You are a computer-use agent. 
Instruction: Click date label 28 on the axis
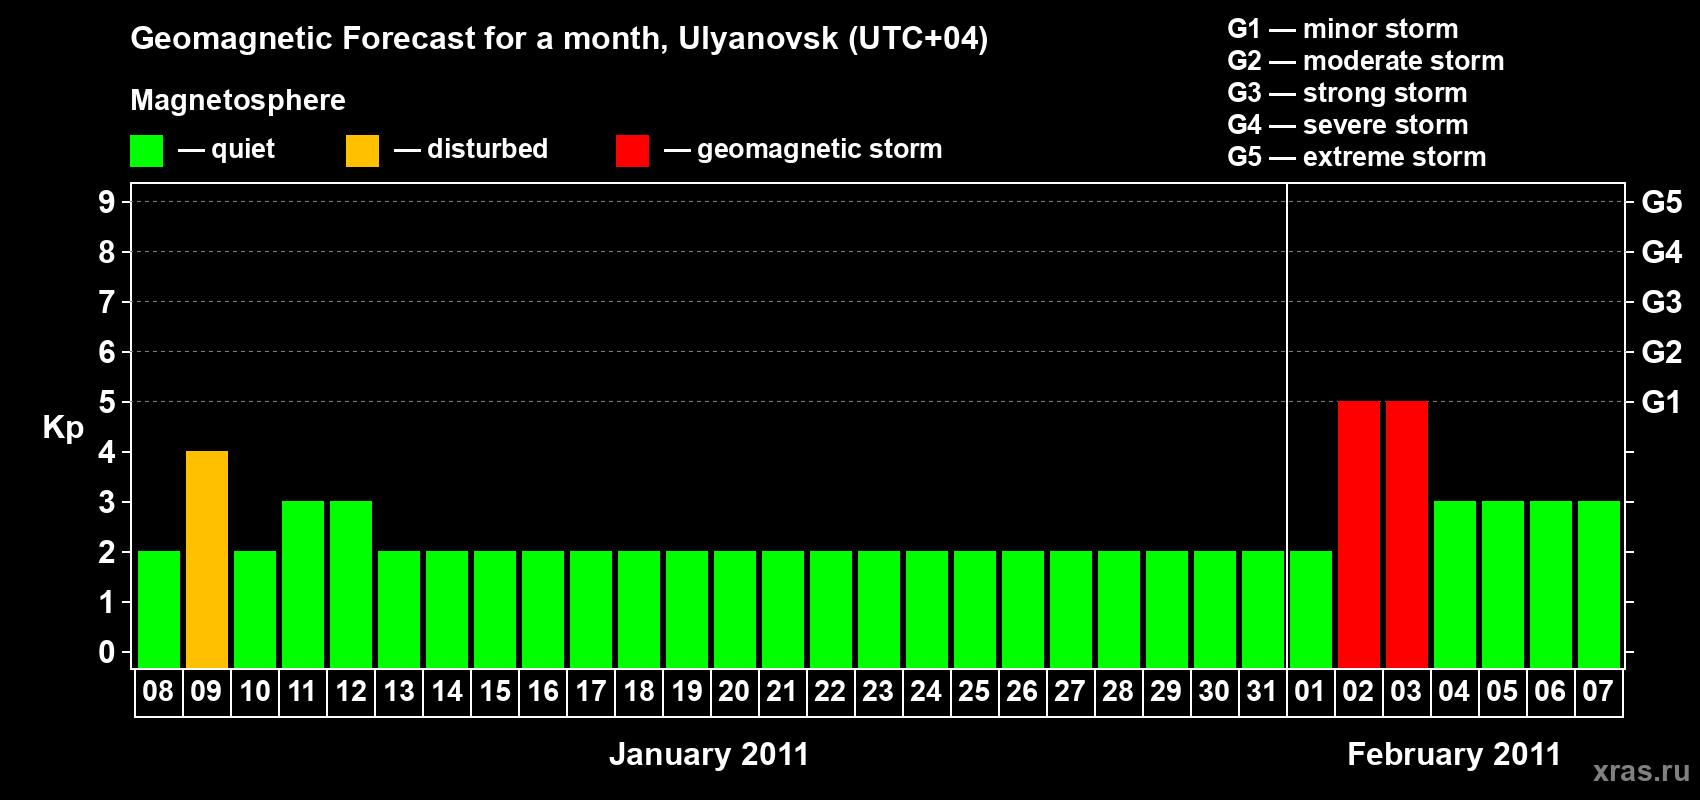(x=1118, y=691)
